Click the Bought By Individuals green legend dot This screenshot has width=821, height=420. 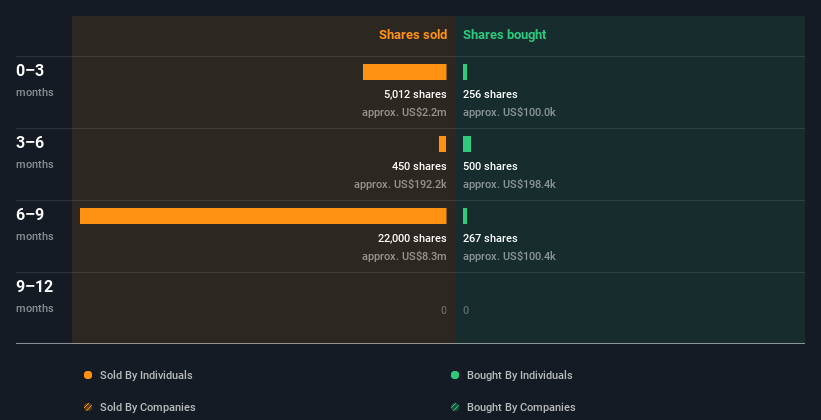coord(455,375)
